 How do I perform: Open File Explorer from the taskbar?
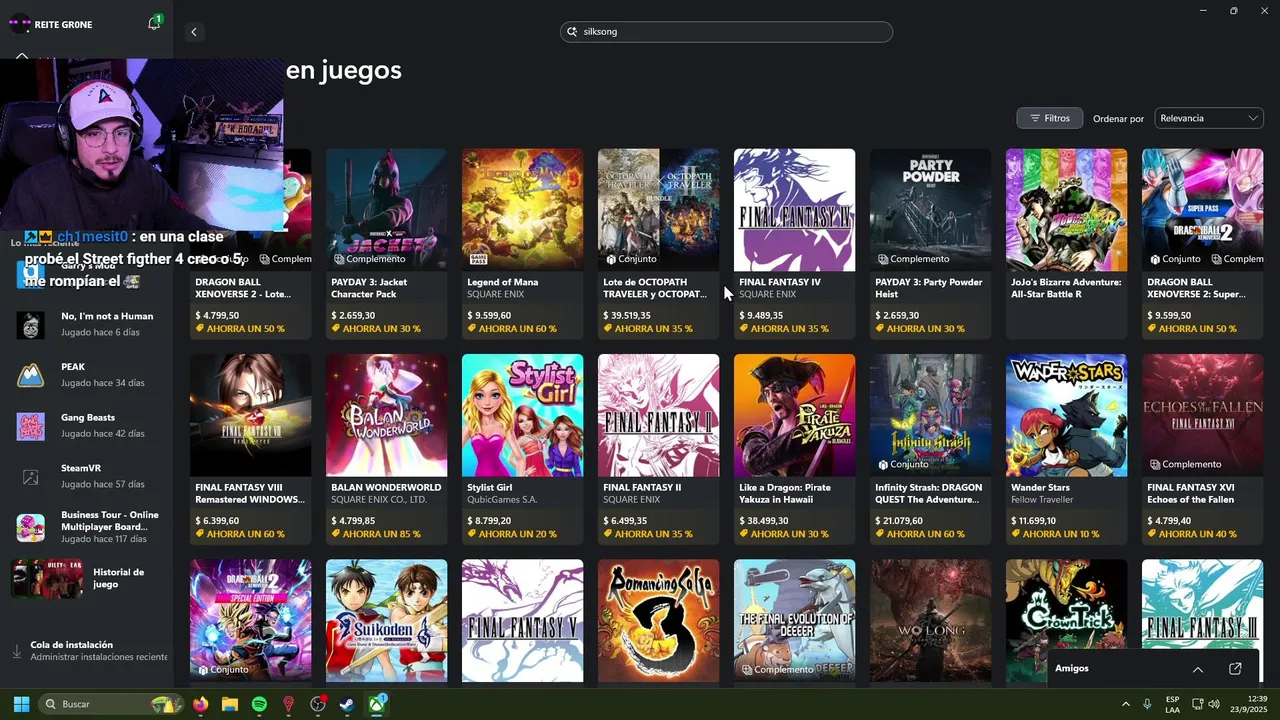pyautogui.click(x=230, y=704)
